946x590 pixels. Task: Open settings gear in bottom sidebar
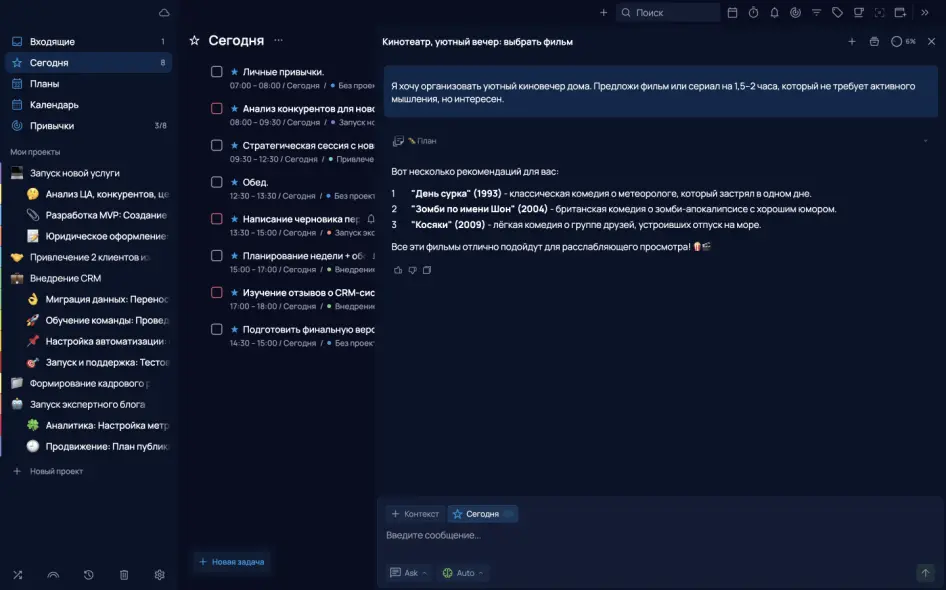tap(159, 575)
